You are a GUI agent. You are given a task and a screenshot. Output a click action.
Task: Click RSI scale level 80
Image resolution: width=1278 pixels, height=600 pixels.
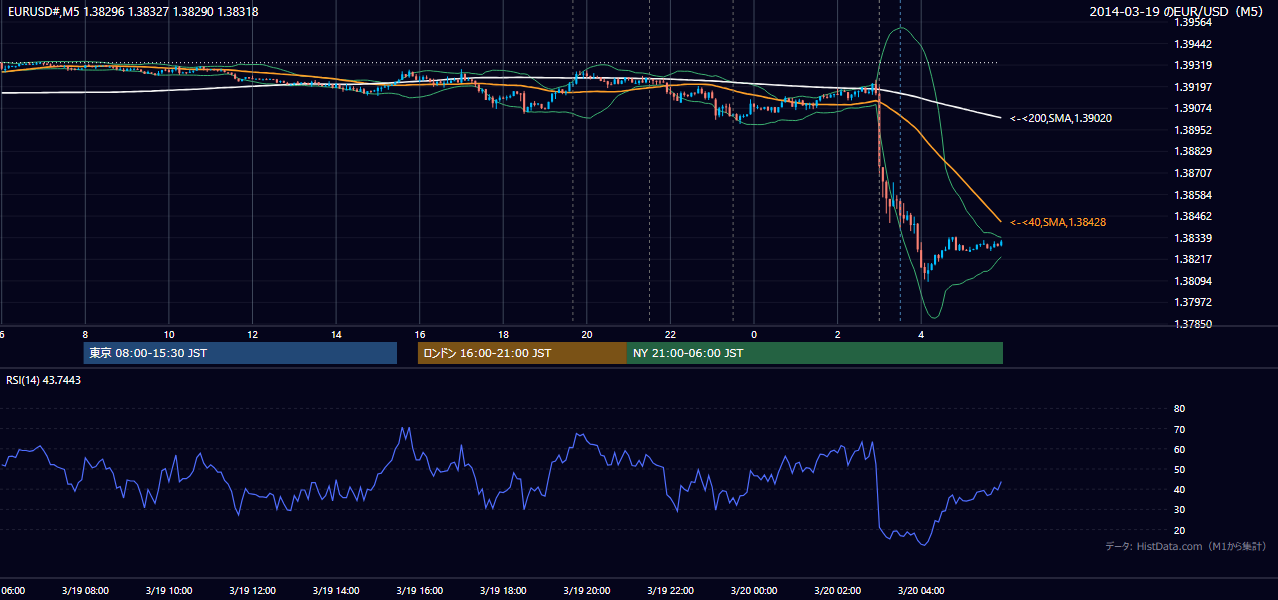coord(1179,409)
